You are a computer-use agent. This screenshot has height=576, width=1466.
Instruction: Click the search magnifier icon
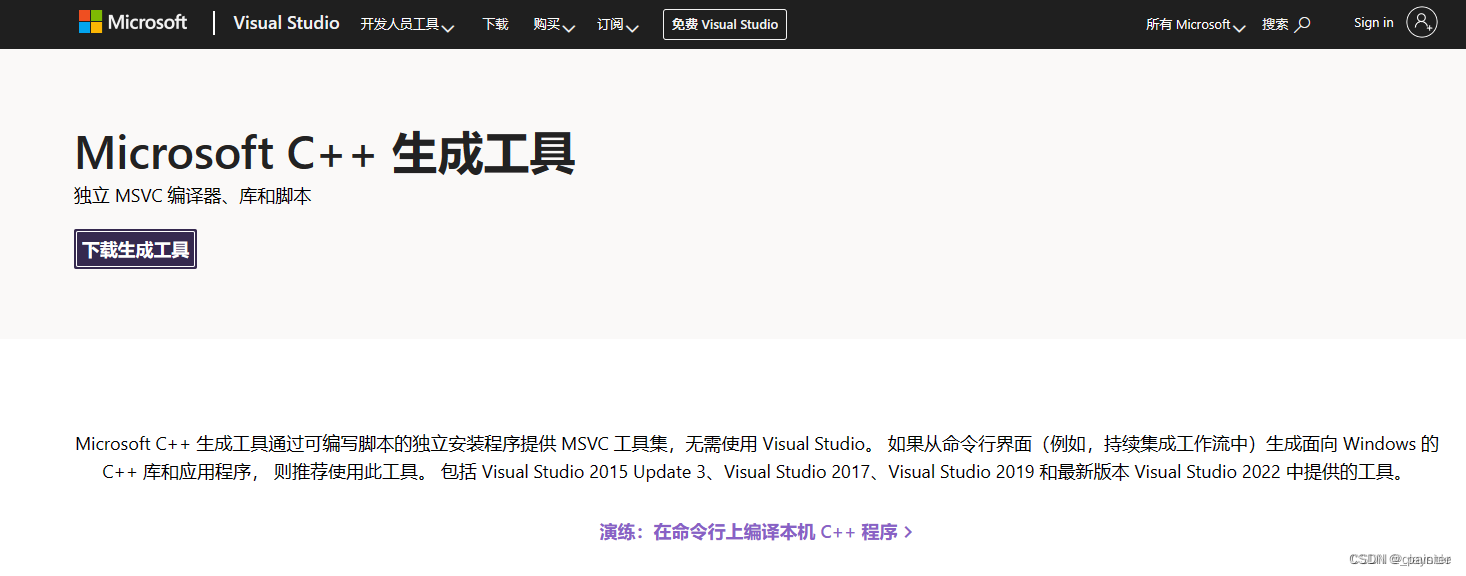point(1302,24)
